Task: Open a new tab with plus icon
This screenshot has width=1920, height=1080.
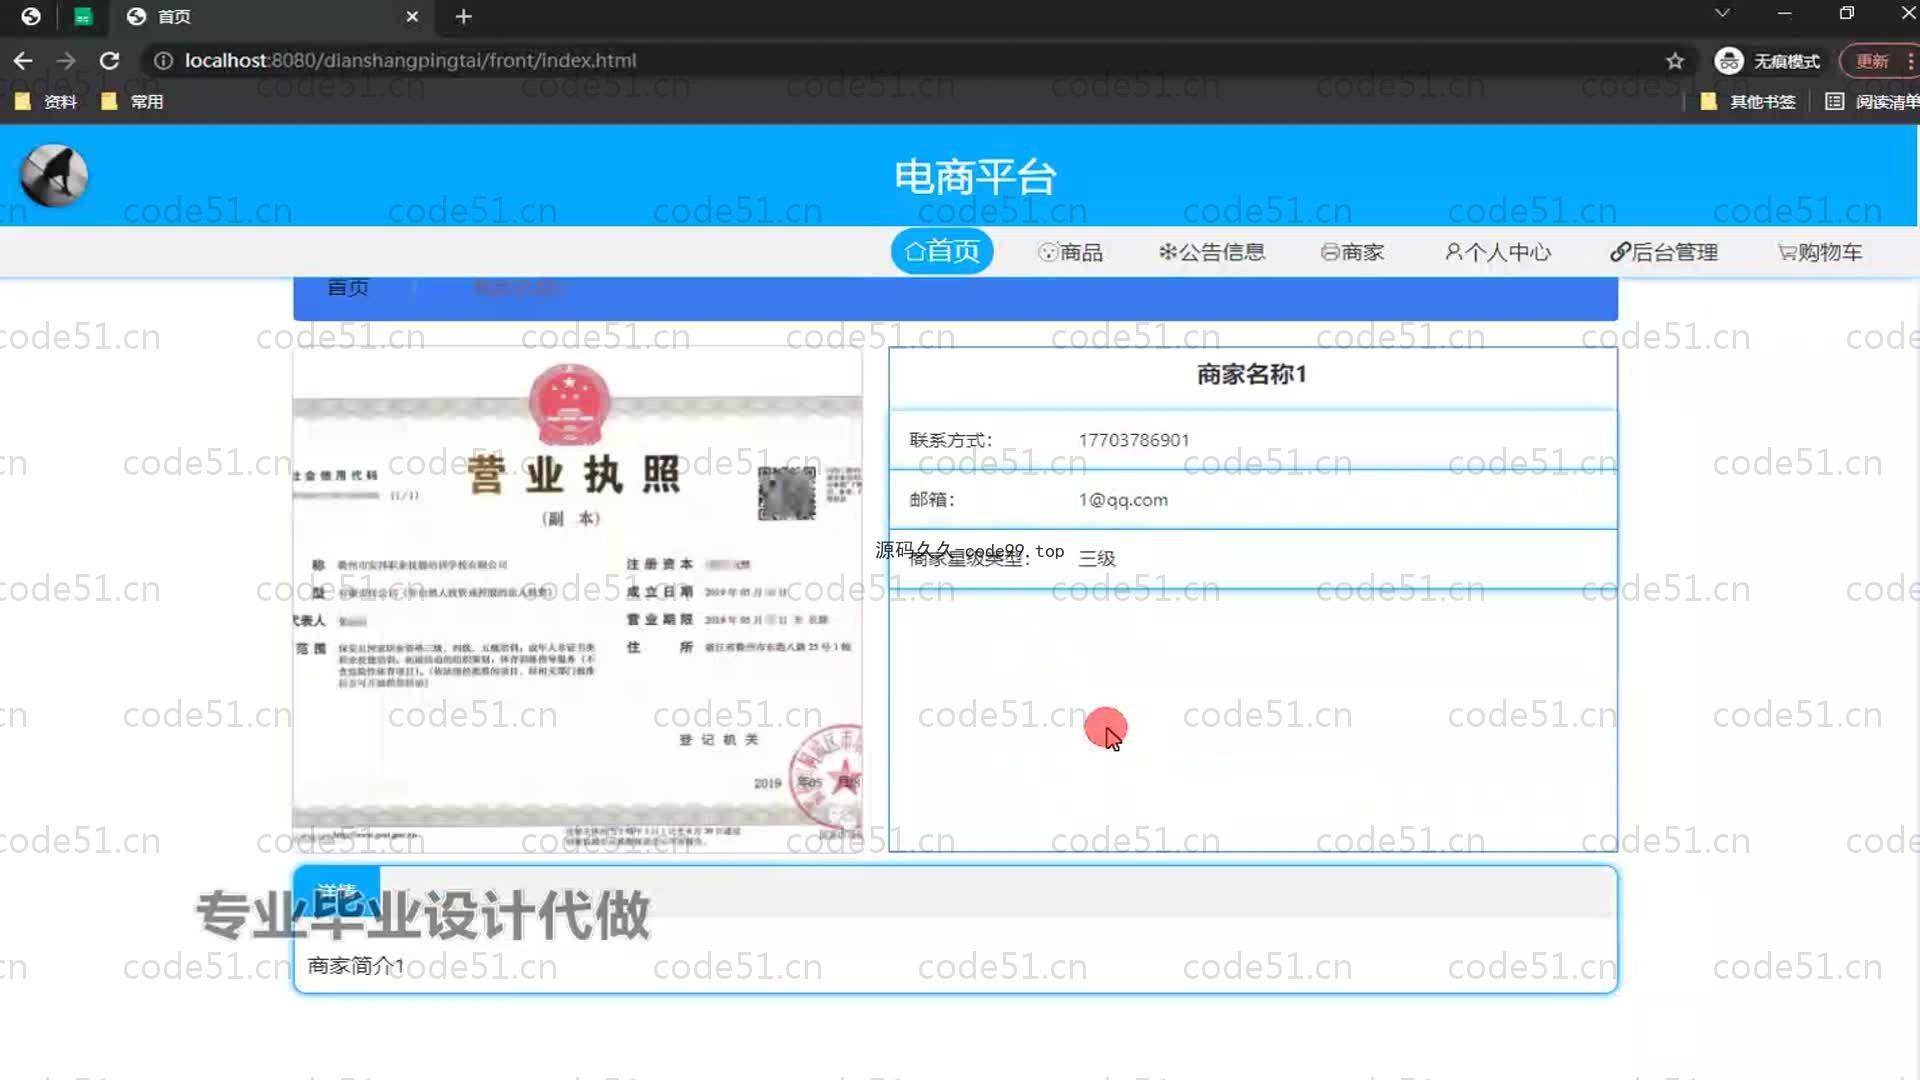Action: coord(463,16)
